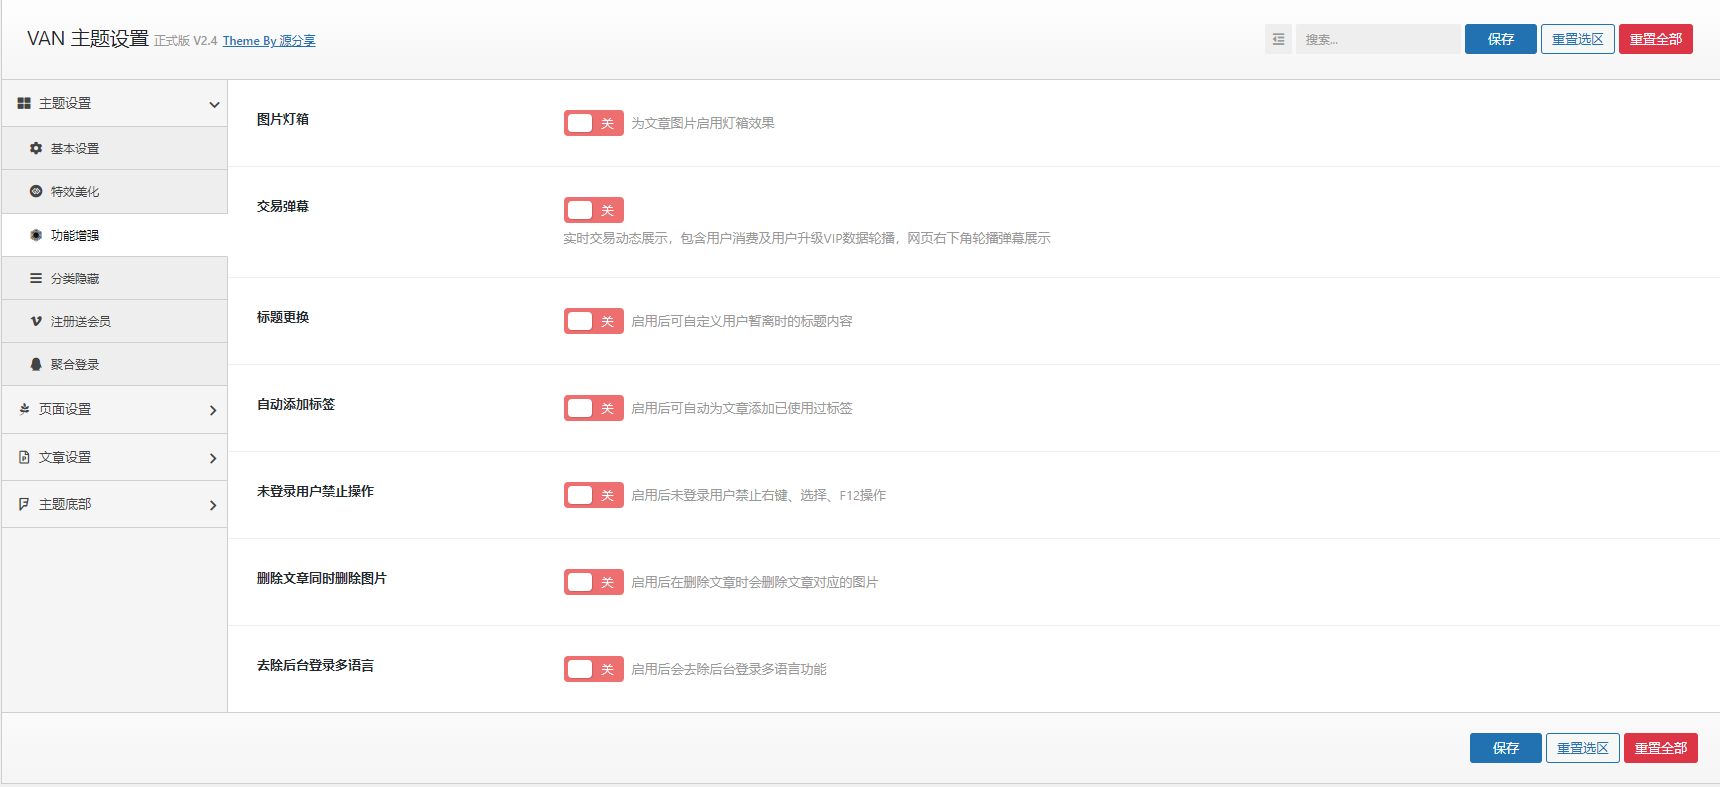Image resolution: width=1720 pixels, height=787 pixels.
Task: Open the Theme By 源分享 link
Action: 269,41
